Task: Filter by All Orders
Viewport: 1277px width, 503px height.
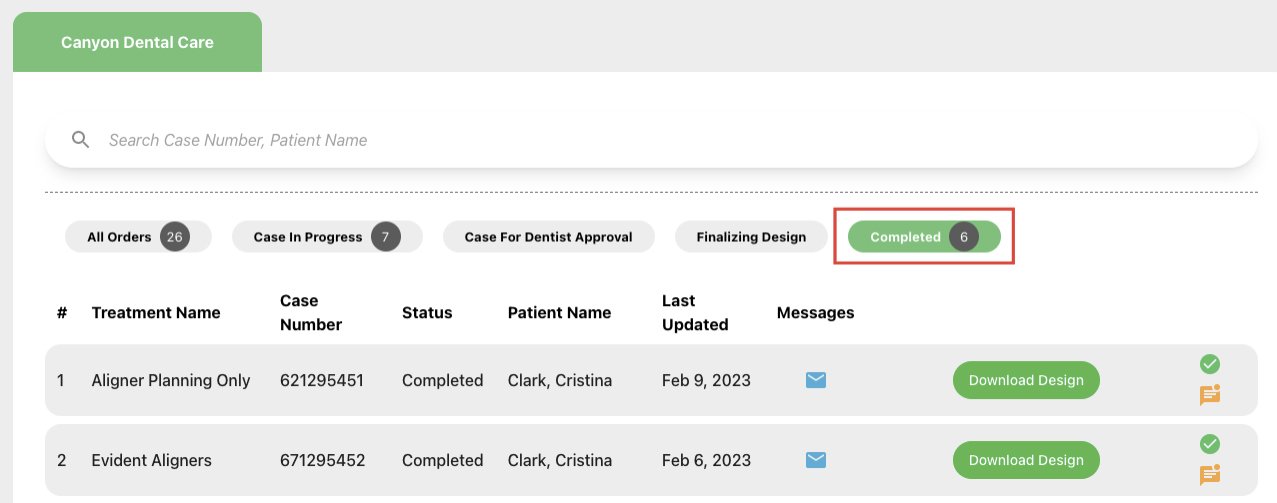Action: point(138,237)
